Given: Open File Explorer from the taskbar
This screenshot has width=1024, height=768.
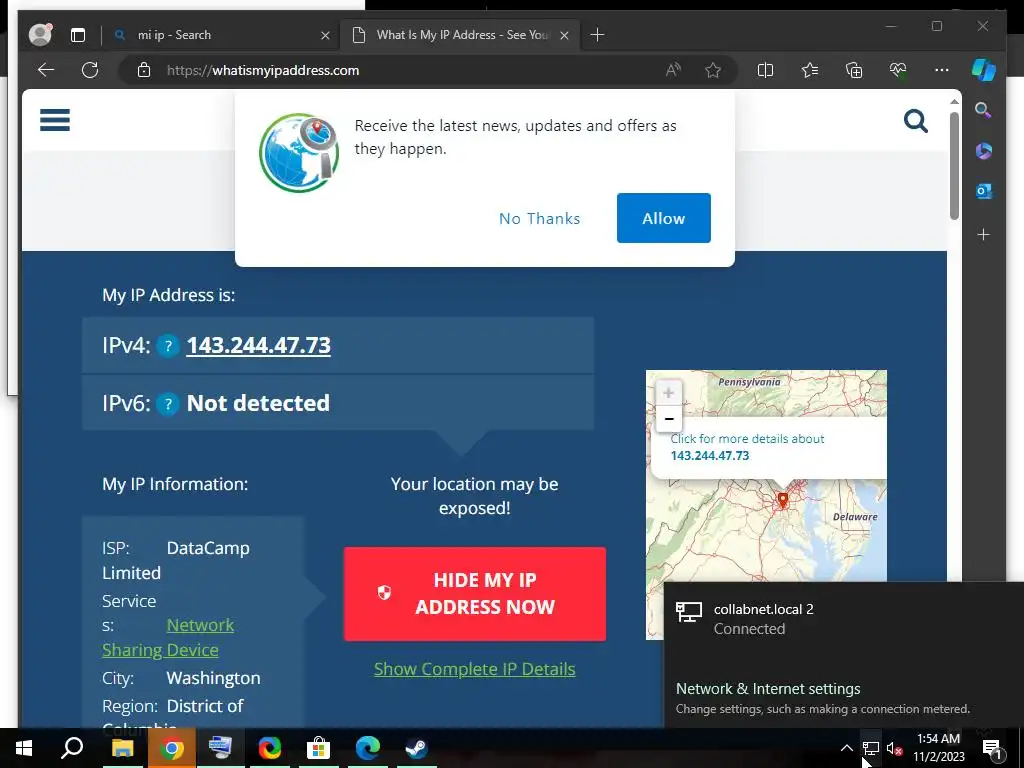Looking at the screenshot, I should tap(123, 748).
